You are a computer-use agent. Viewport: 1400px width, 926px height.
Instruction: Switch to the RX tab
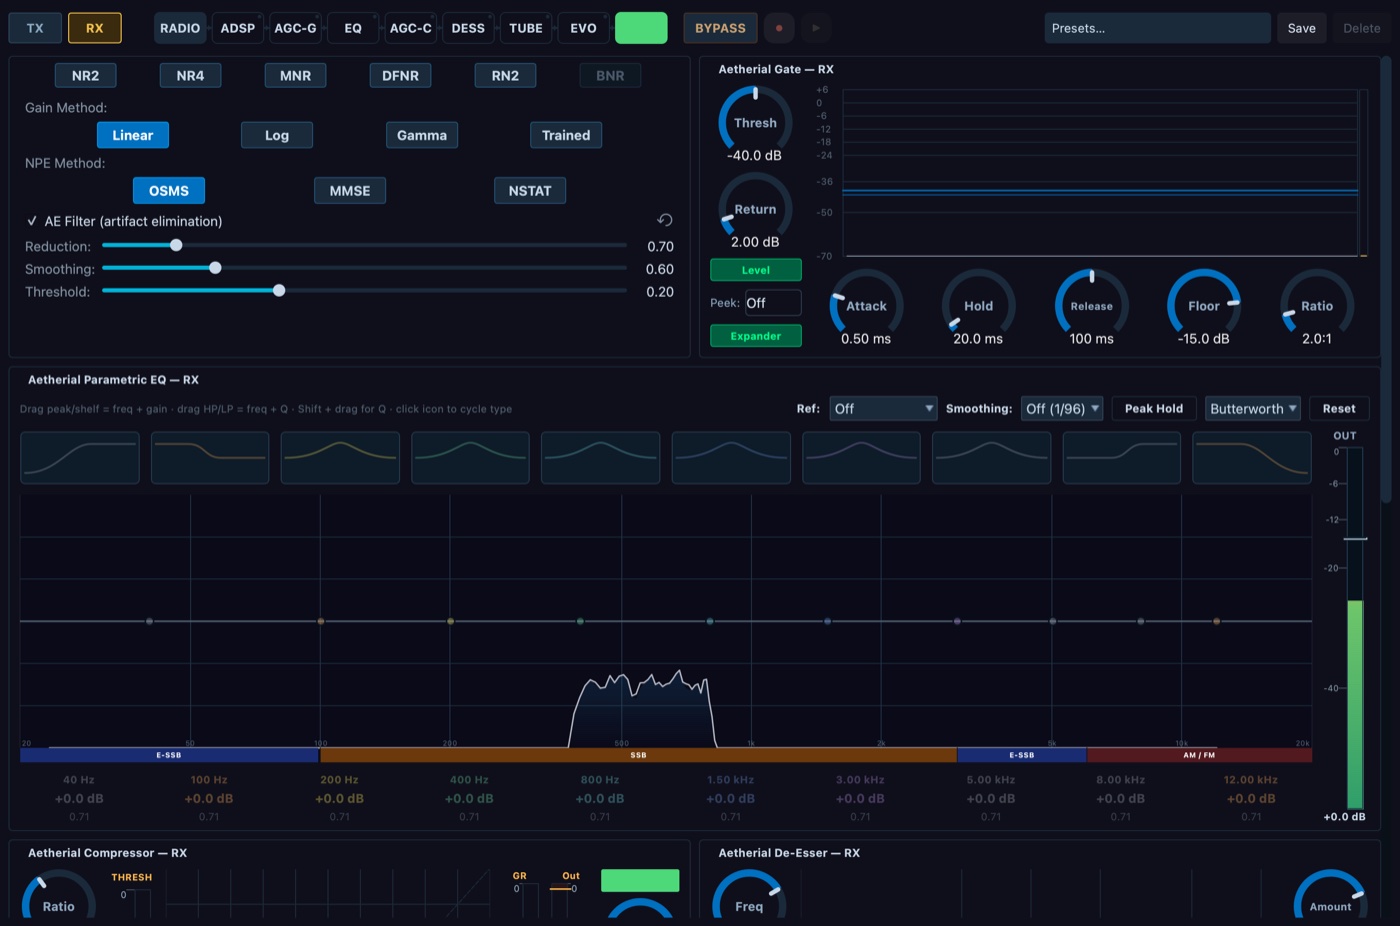point(94,28)
